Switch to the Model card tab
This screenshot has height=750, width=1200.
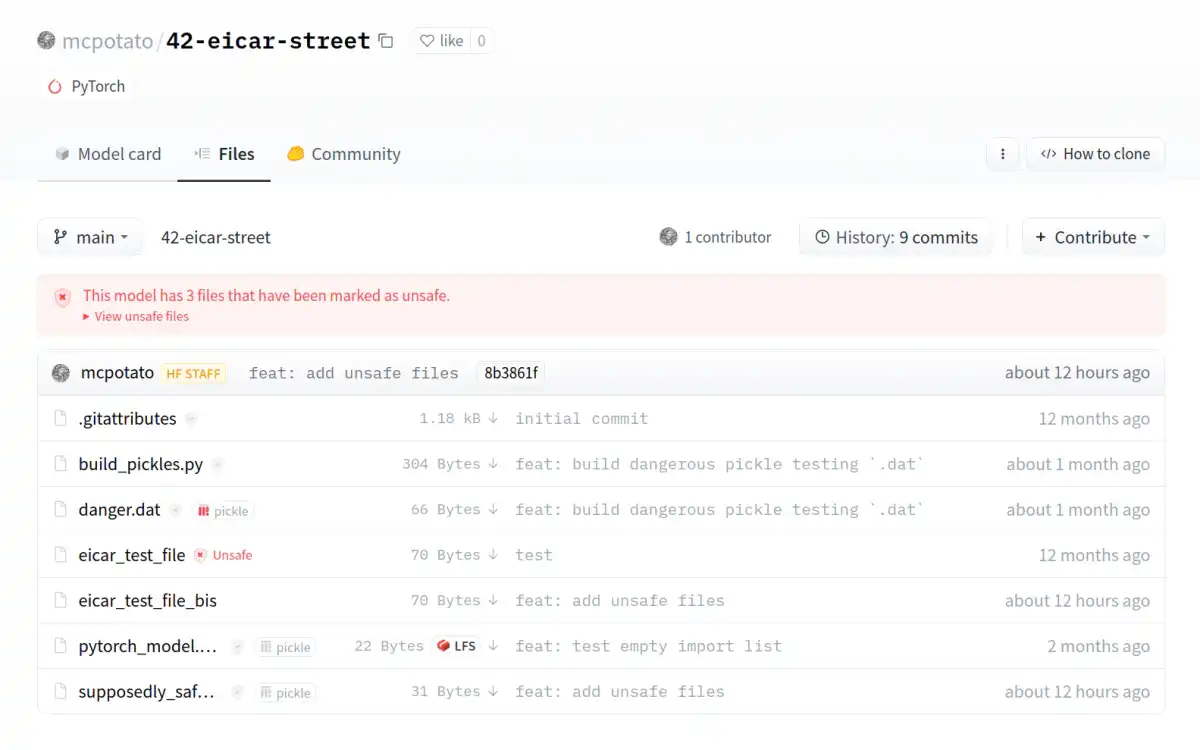(x=107, y=154)
